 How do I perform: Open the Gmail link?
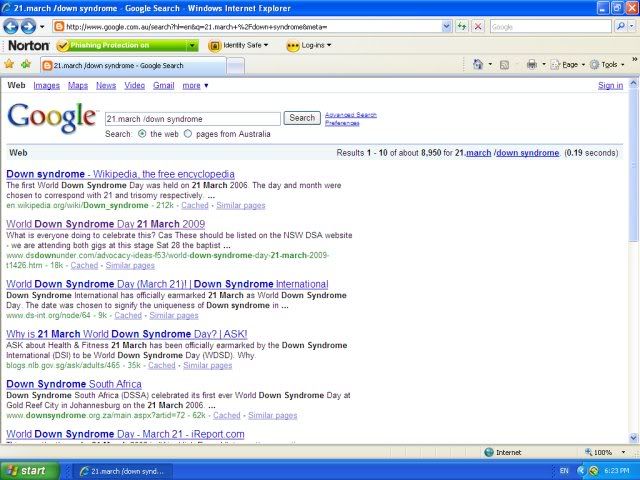(x=164, y=86)
